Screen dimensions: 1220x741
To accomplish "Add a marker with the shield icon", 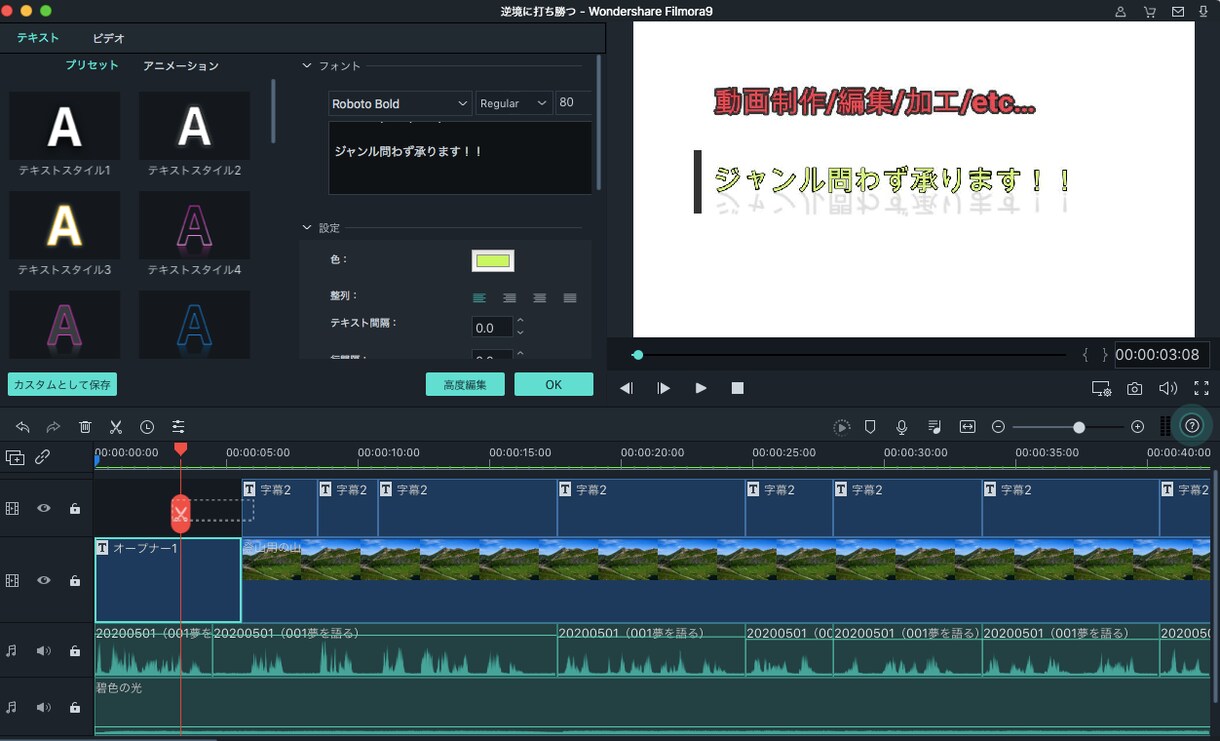I will [870, 427].
